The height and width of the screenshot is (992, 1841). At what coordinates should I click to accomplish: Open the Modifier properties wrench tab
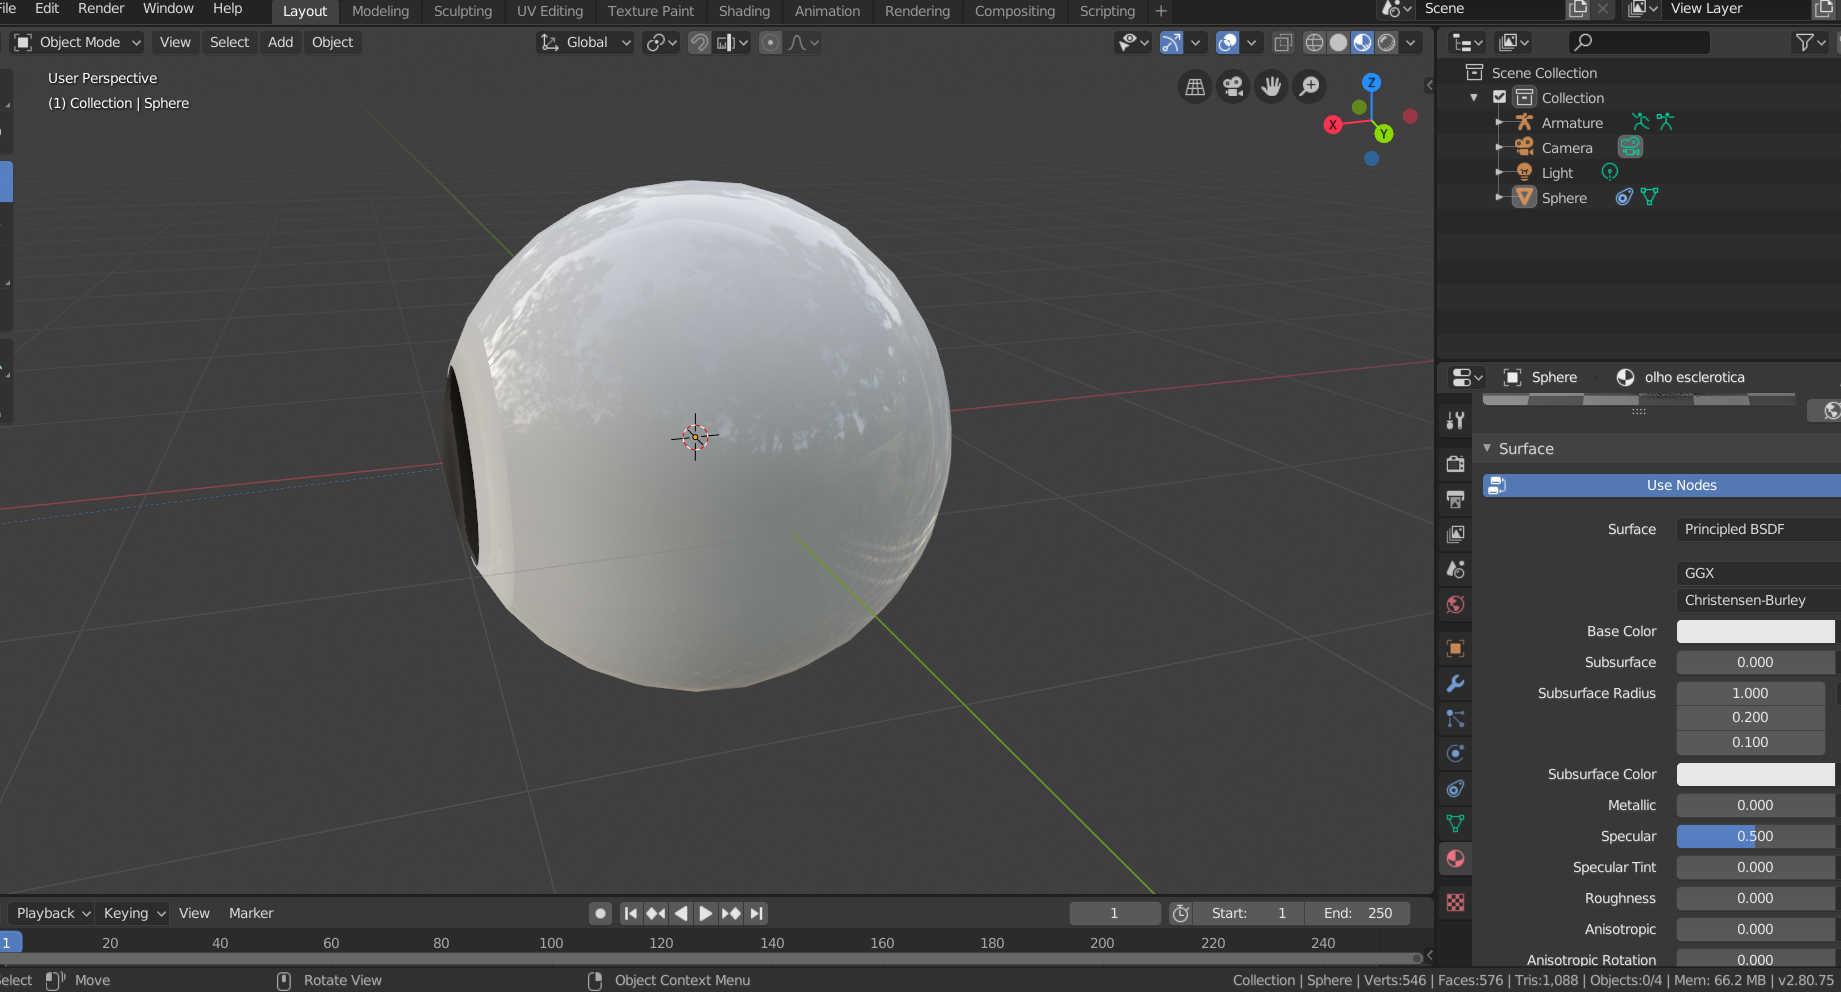1455,683
